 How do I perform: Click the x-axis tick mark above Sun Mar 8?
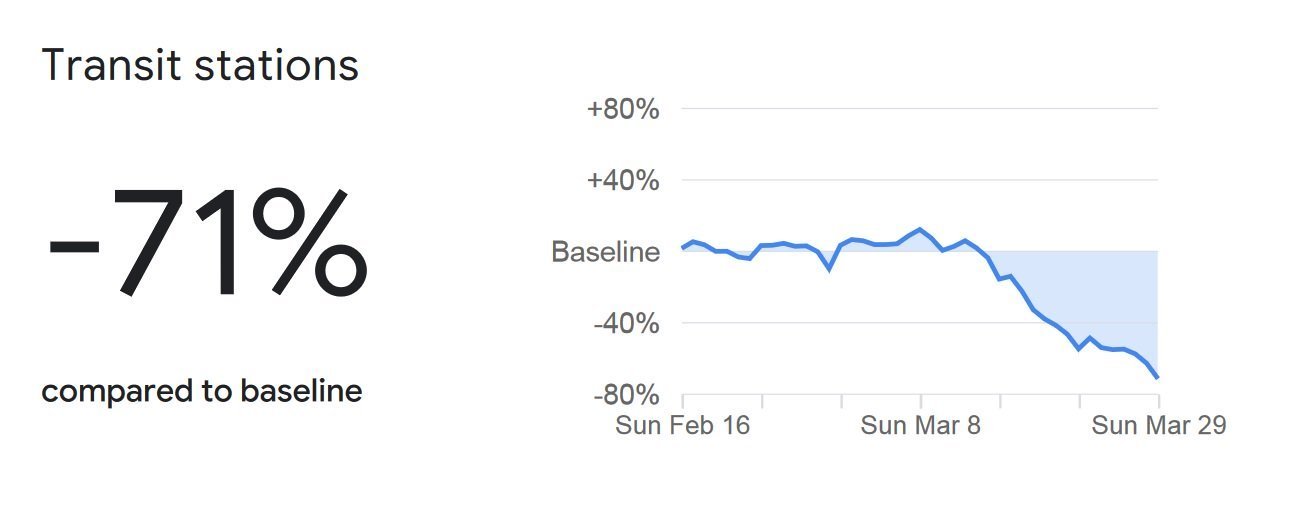[921, 401]
